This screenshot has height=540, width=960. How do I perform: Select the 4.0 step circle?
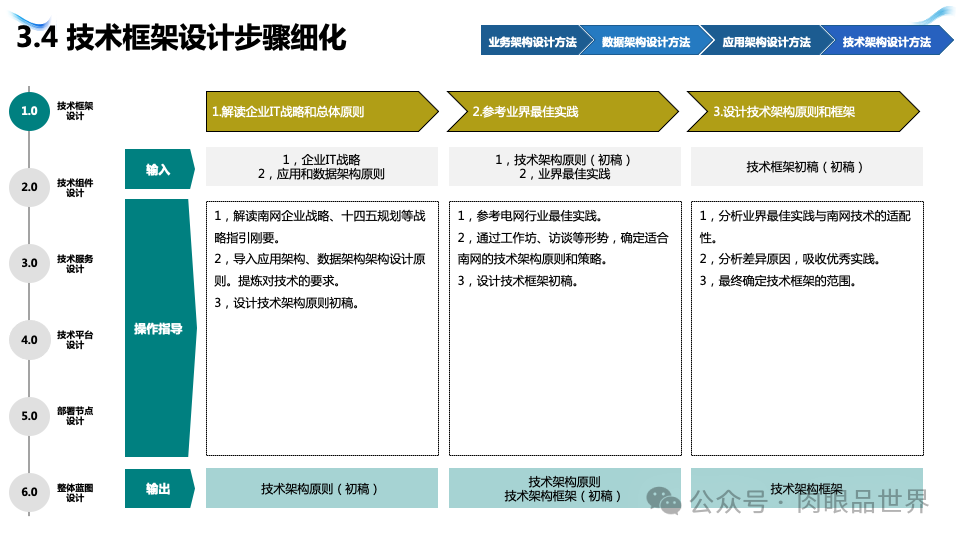pyautogui.click(x=29, y=340)
